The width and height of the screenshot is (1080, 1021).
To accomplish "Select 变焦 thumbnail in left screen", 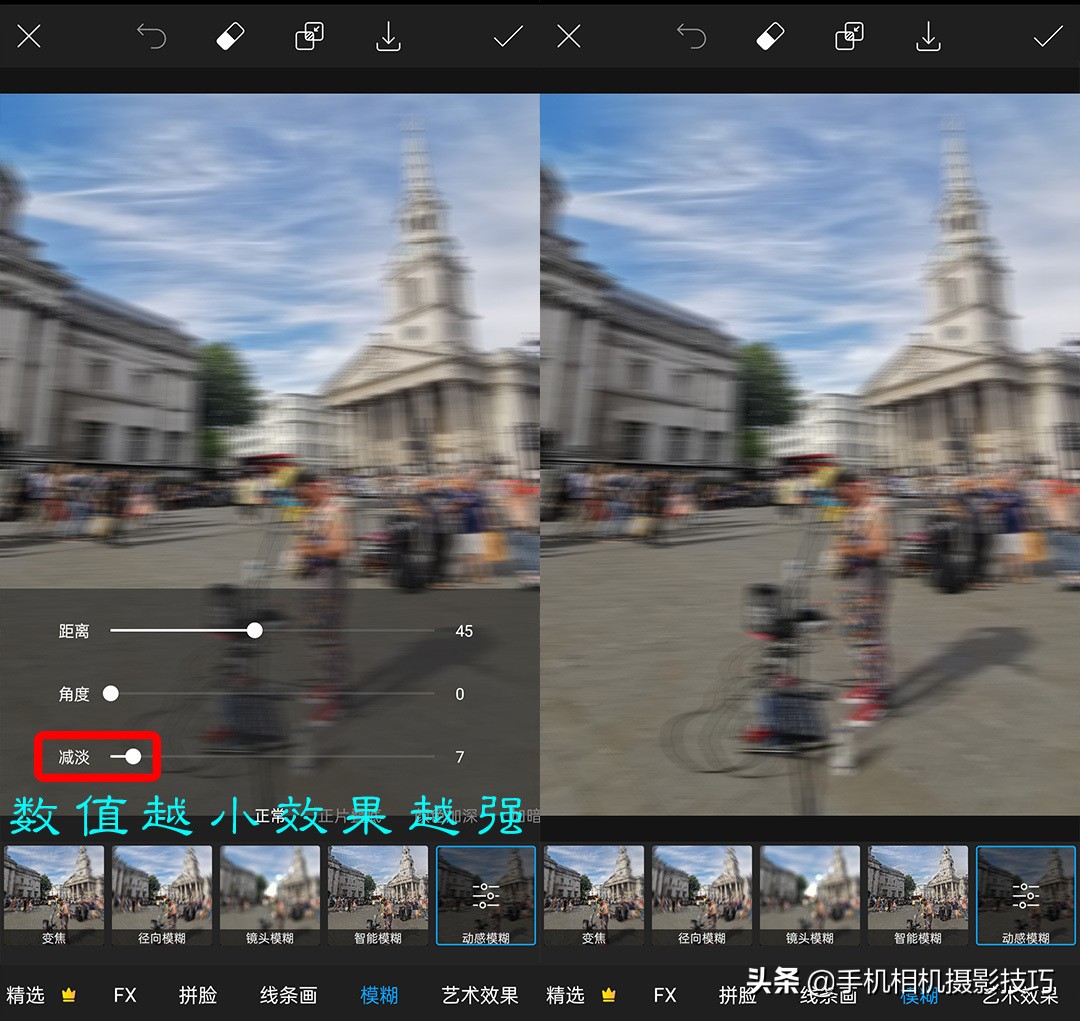I will pyautogui.click(x=54, y=896).
